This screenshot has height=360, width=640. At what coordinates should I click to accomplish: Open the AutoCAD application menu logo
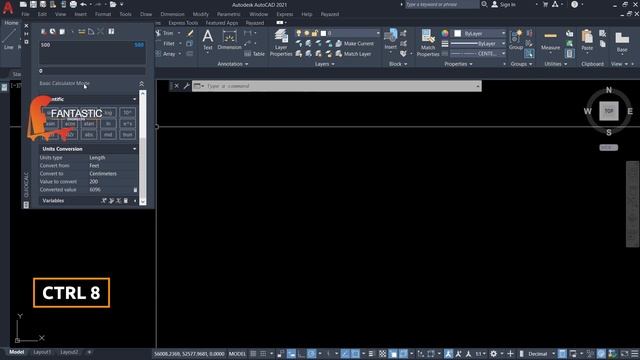point(8,8)
